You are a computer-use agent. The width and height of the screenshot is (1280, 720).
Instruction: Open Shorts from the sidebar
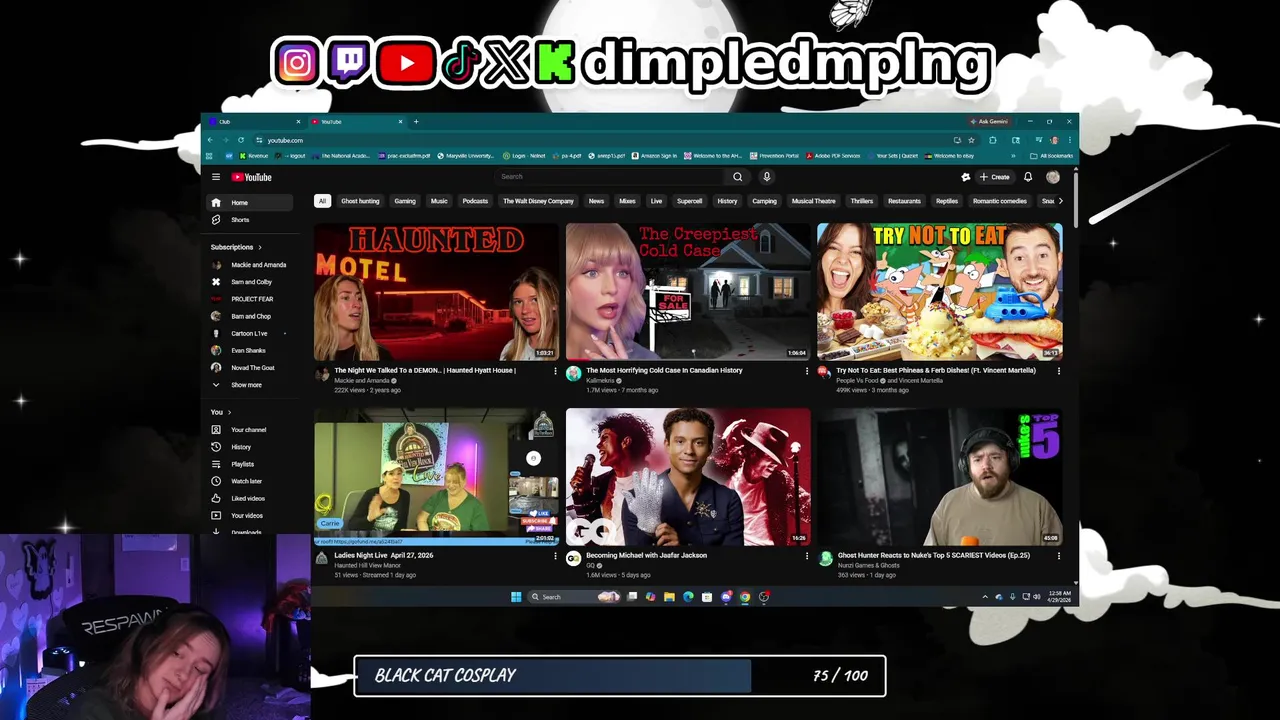[250, 220]
